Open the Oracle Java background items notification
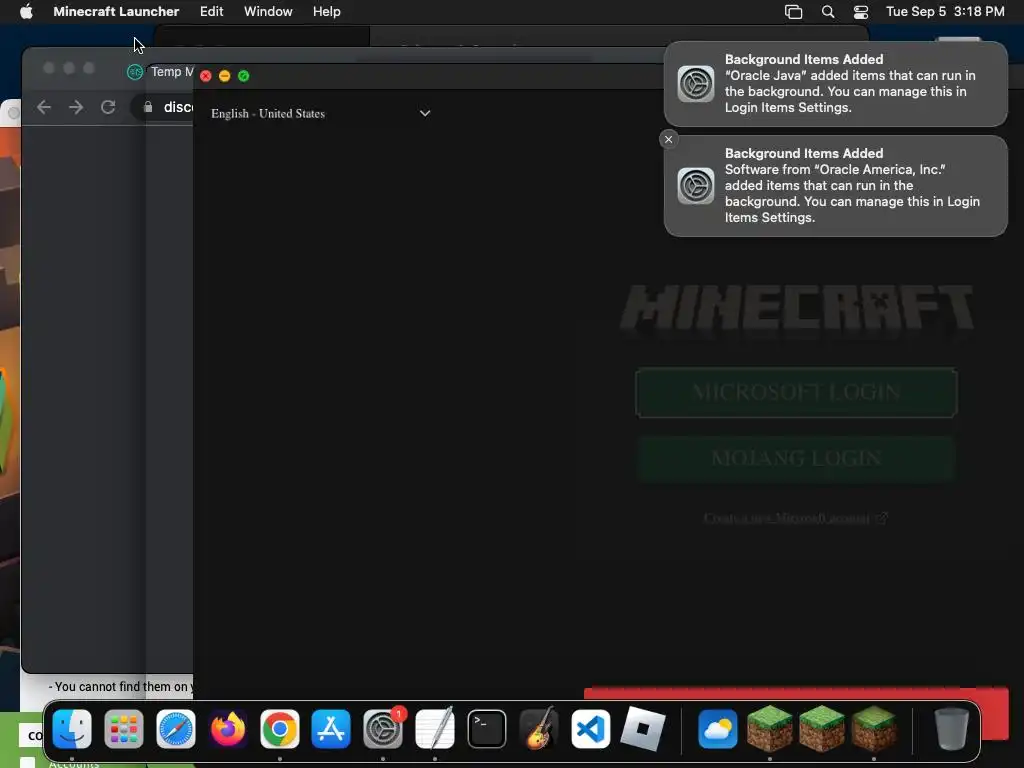Screen dimensions: 1024x768 click(x=835, y=84)
